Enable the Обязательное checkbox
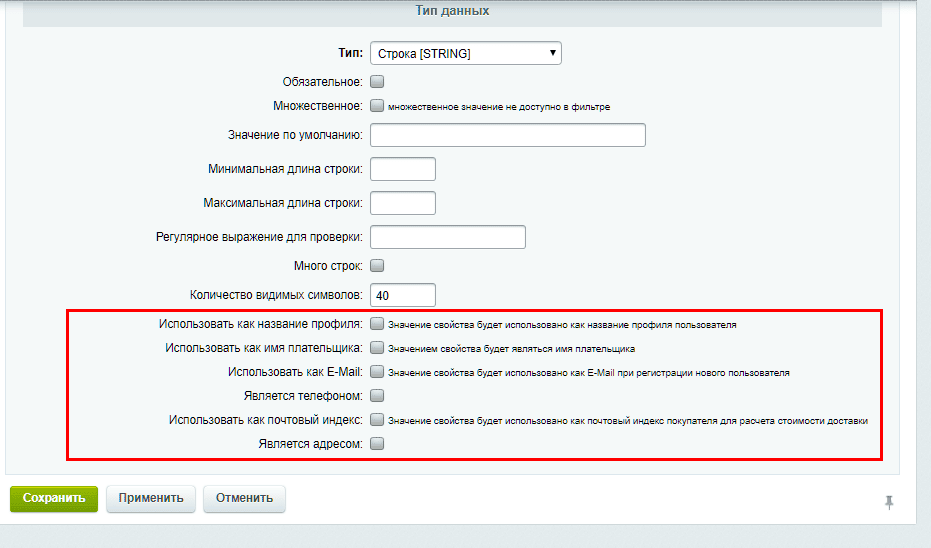Image resolution: width=931 pixels, height=548 pixels. tap(377, 82)
